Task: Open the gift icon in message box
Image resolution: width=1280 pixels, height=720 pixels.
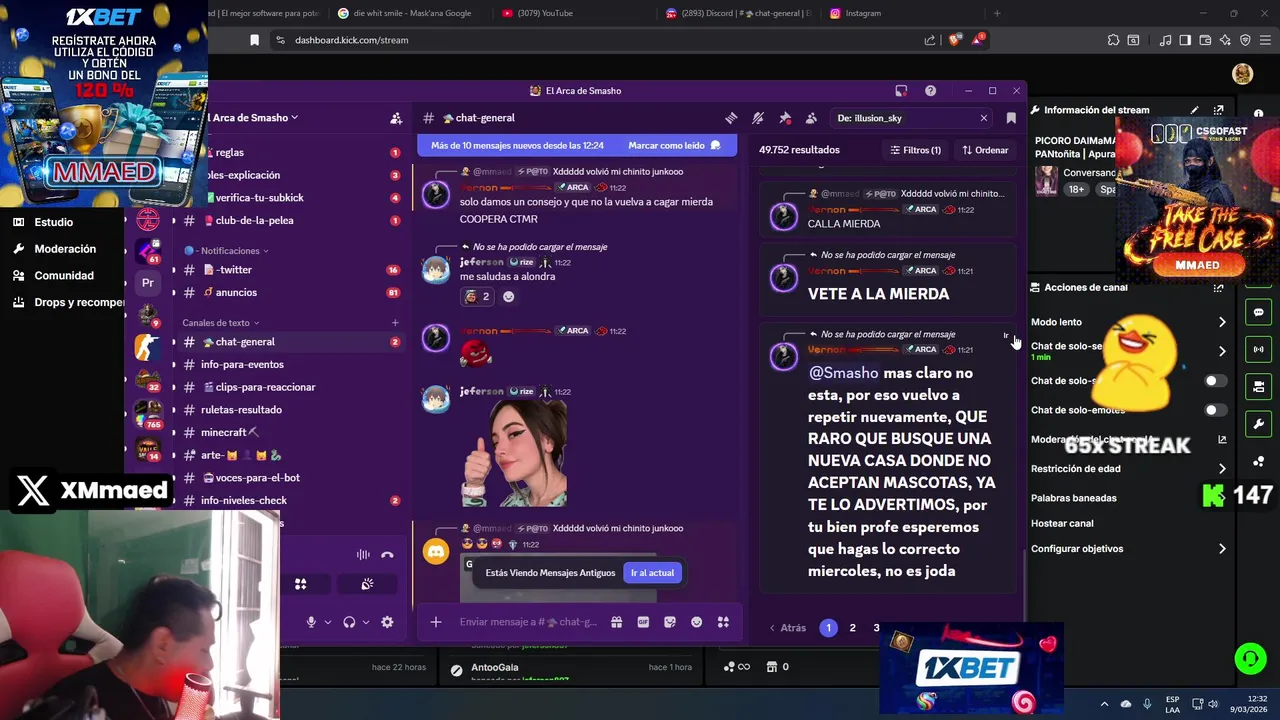Action: (x=617, y=622)
